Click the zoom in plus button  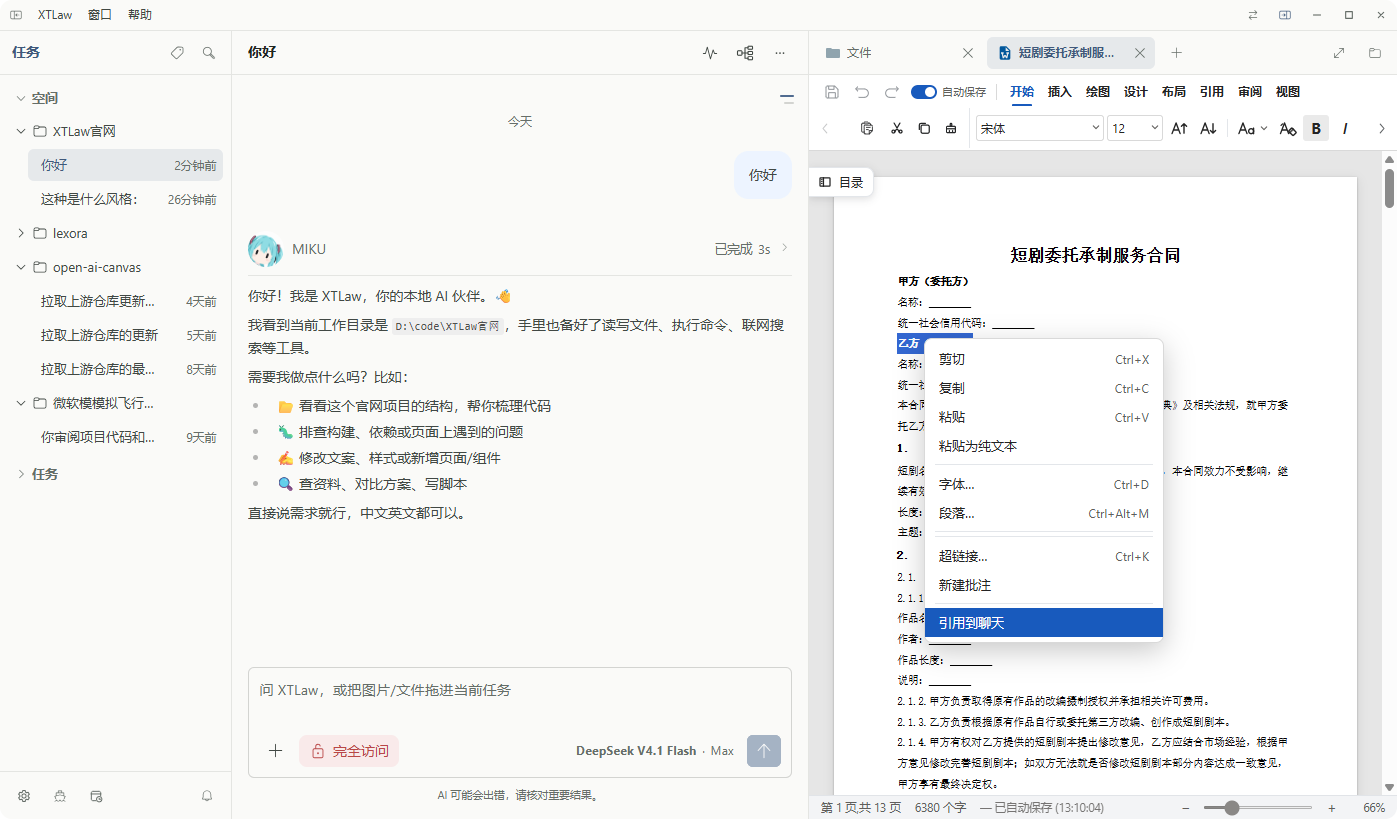click(x=1331, y=807)
